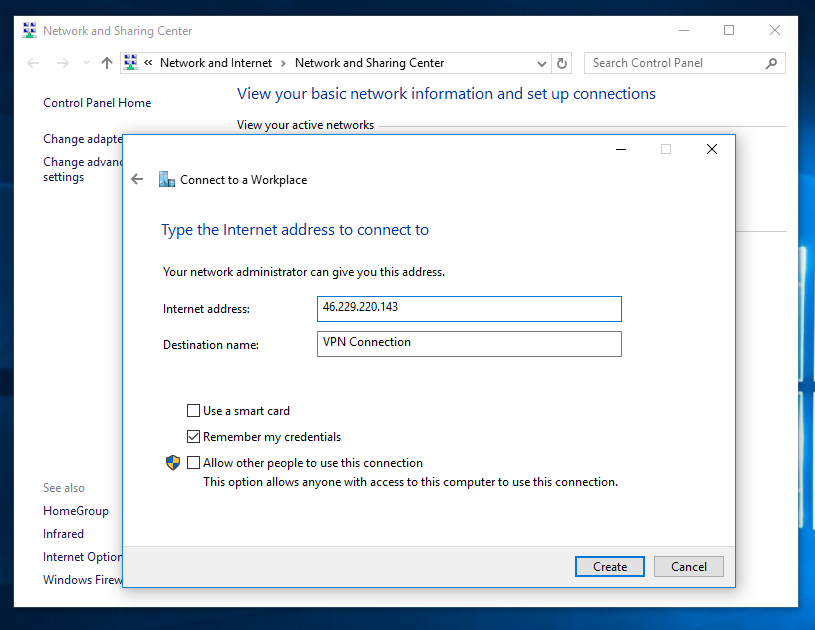Open the Internet Options link
Viewport: 815px width, 630px height.
click(83, 557)
